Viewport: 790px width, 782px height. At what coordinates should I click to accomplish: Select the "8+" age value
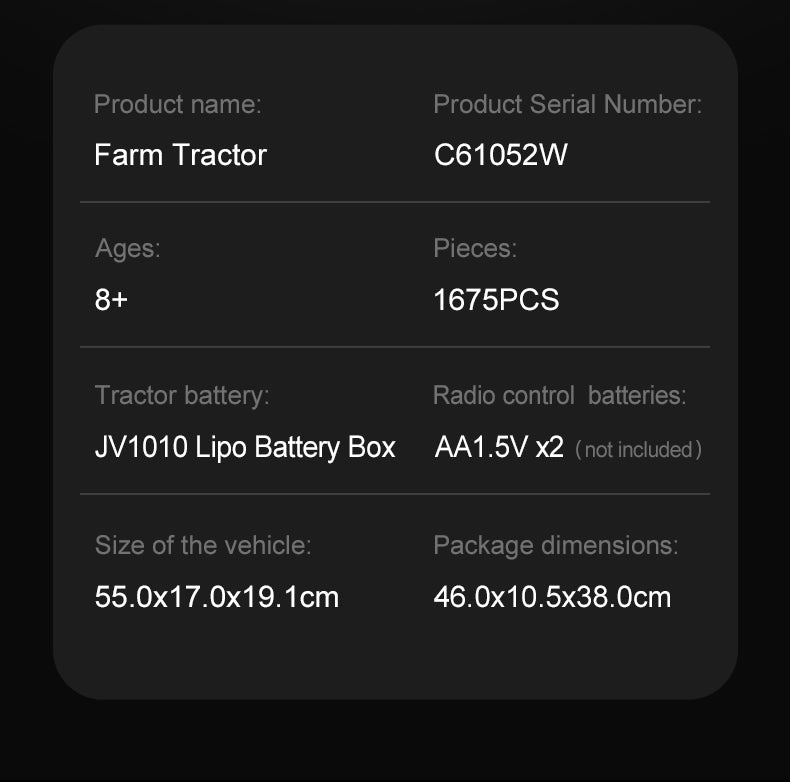click(111, 299)
